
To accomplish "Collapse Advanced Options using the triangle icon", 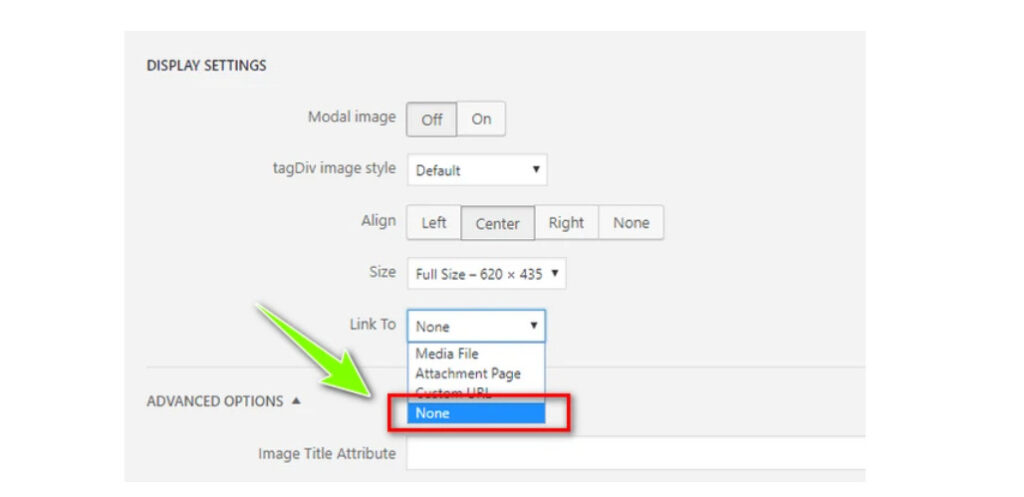I will point(296,401).
